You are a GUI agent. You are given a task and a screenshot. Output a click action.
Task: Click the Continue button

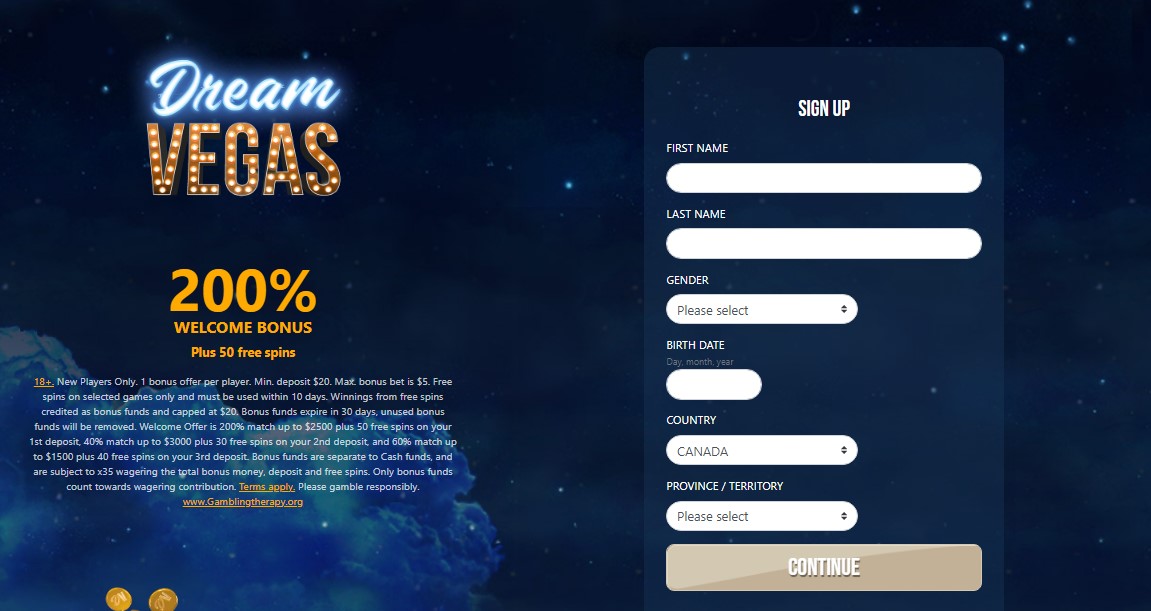tap(824, 568)
